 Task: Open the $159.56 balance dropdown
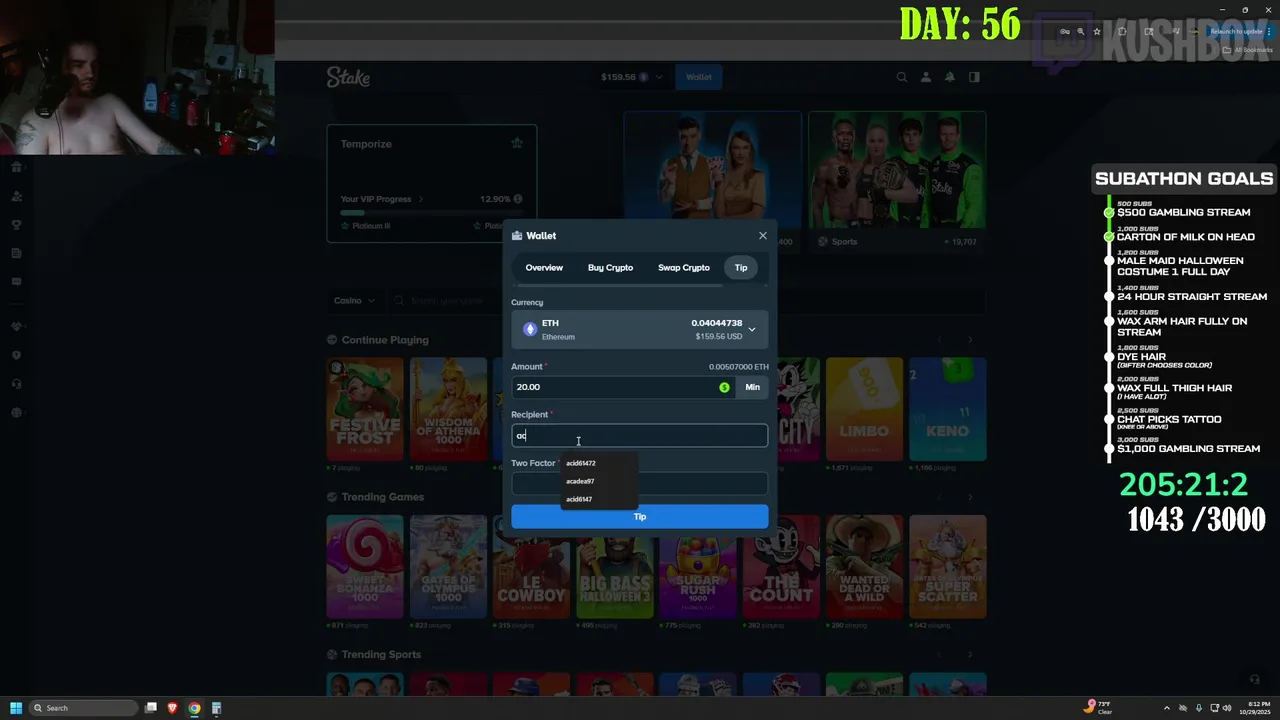pyautogui.click(x=632, y=77)
